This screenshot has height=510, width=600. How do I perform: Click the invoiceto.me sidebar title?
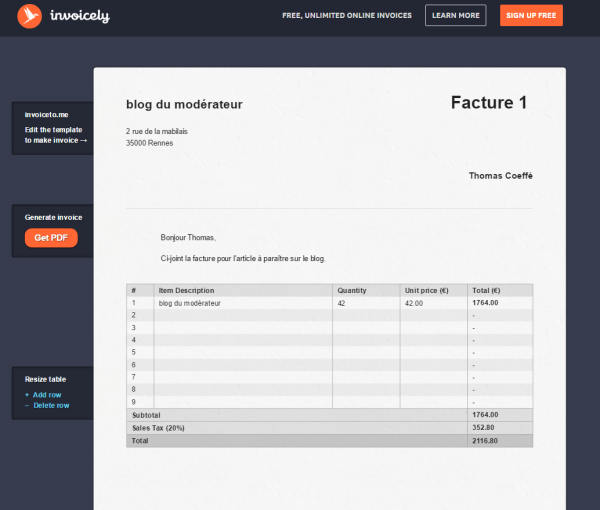(x=46, y=115)
